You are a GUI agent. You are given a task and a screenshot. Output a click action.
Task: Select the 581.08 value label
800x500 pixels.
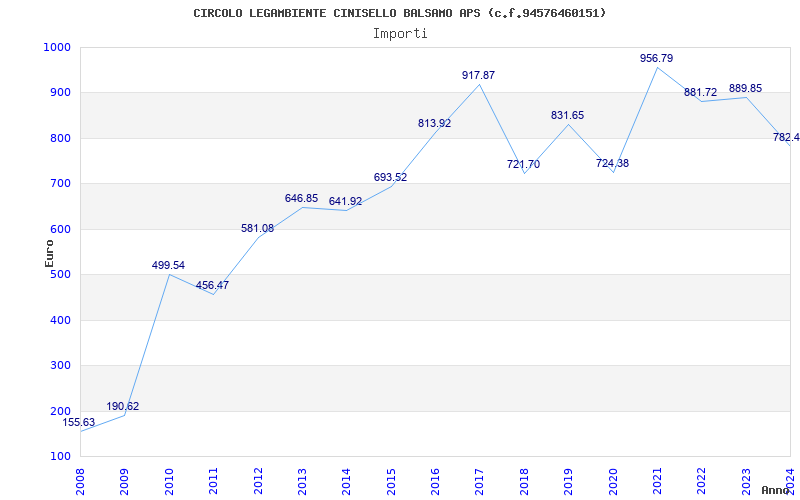tap(258, 229)
